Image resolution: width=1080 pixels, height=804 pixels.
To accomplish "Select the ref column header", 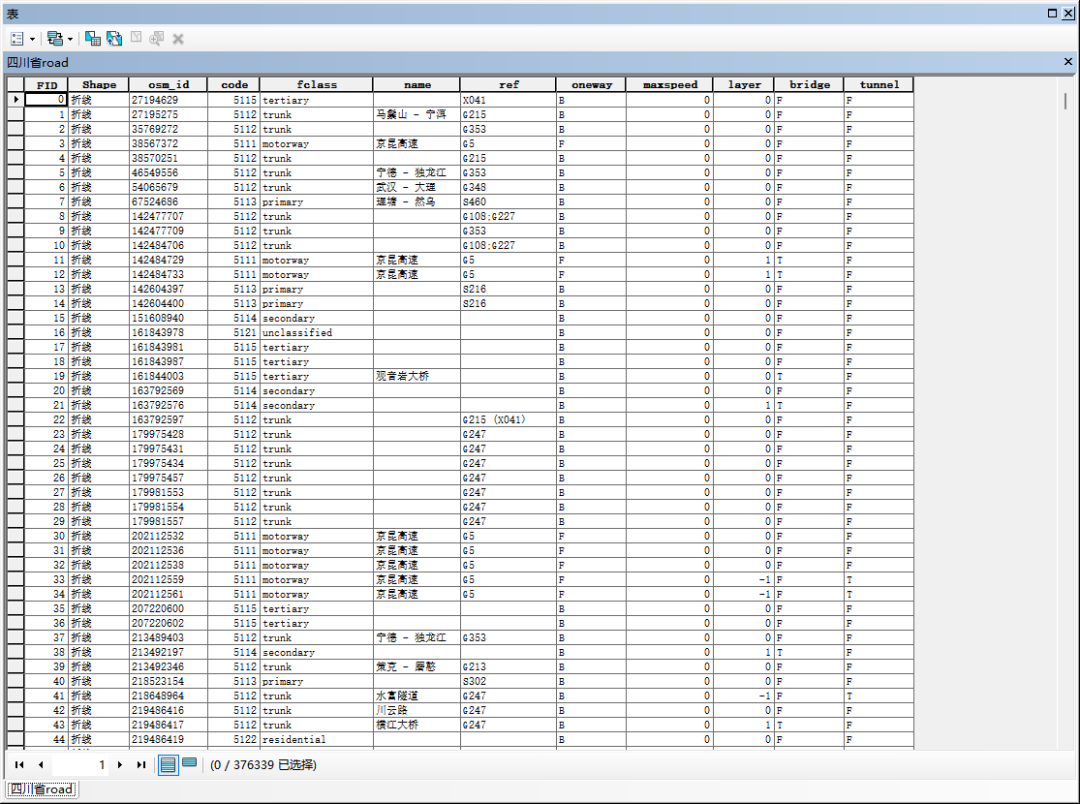I will pyautogui.click(x=508, y=85).
